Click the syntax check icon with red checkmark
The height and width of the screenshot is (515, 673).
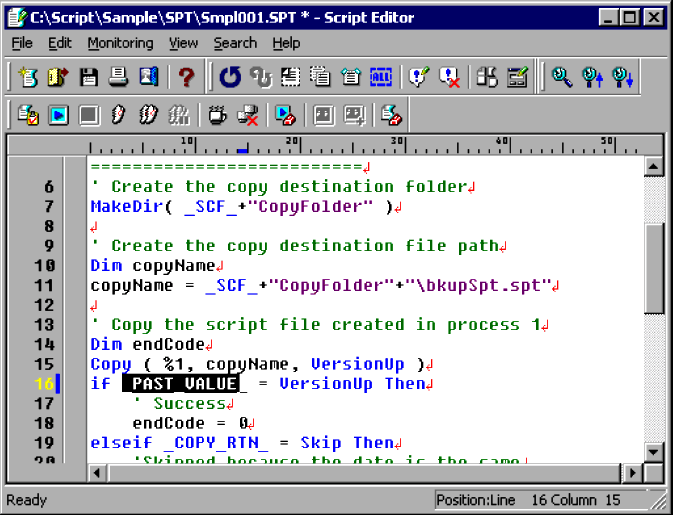tap(28, 115)
